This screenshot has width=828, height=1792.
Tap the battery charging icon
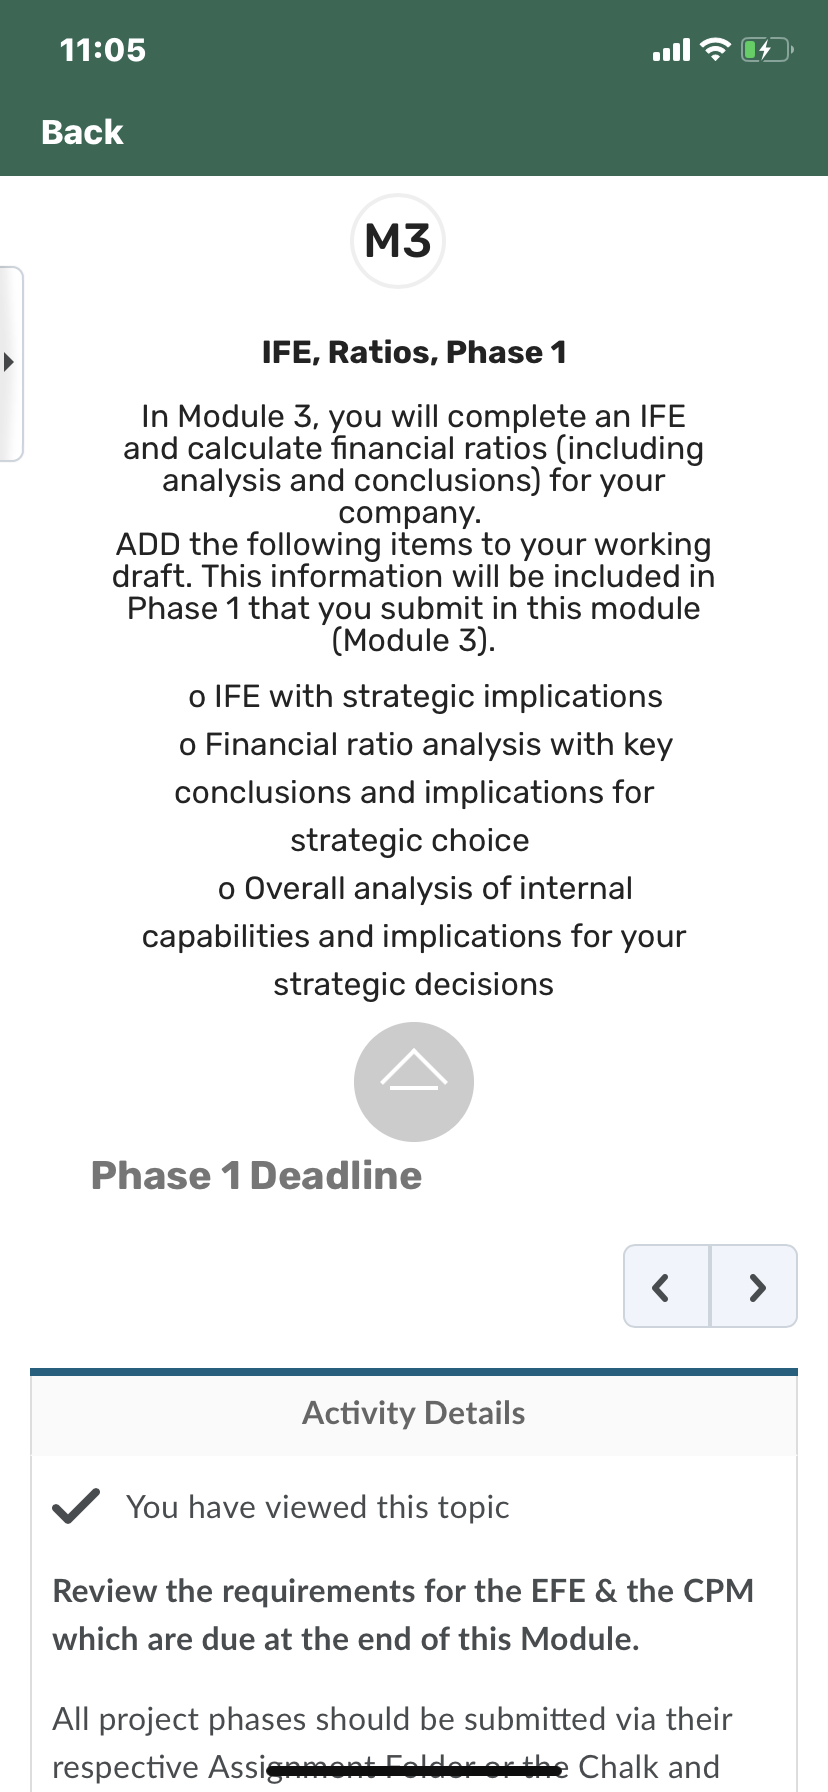(767, 49)
